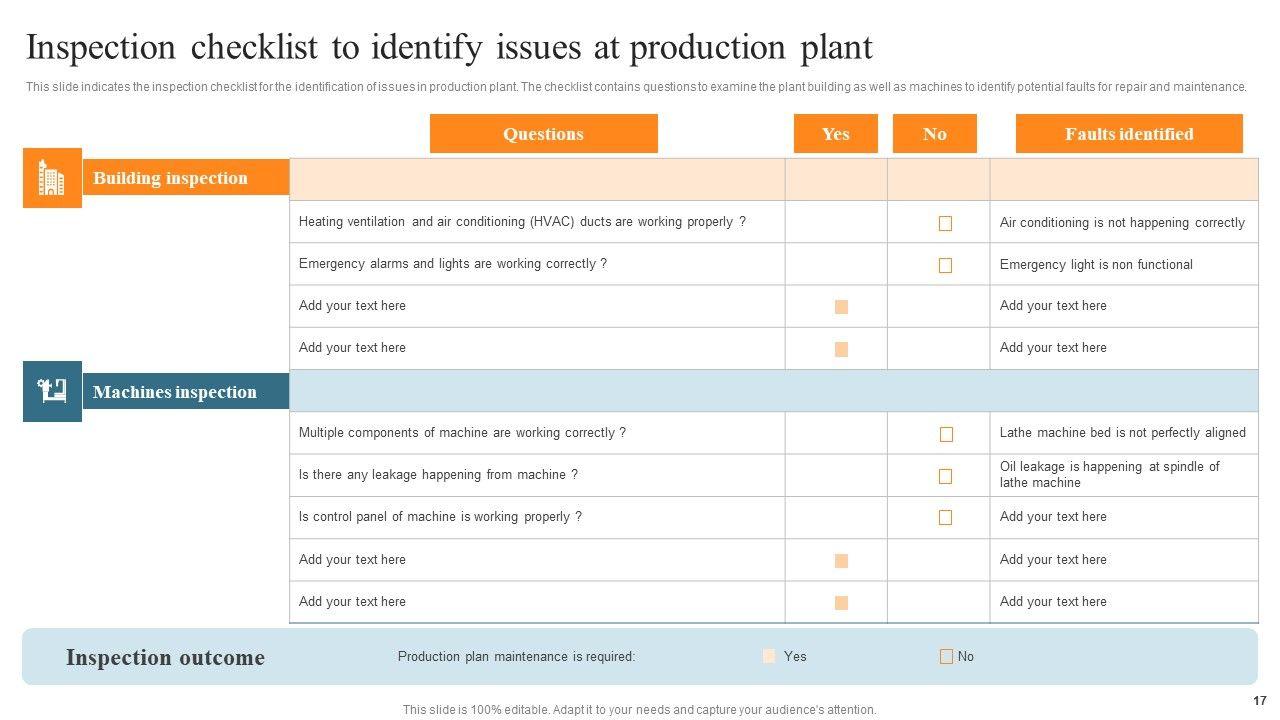This screenshot has width=1280, height=720.
Task: Click the oil leakage fault description cell
Action: (1109, 475)
